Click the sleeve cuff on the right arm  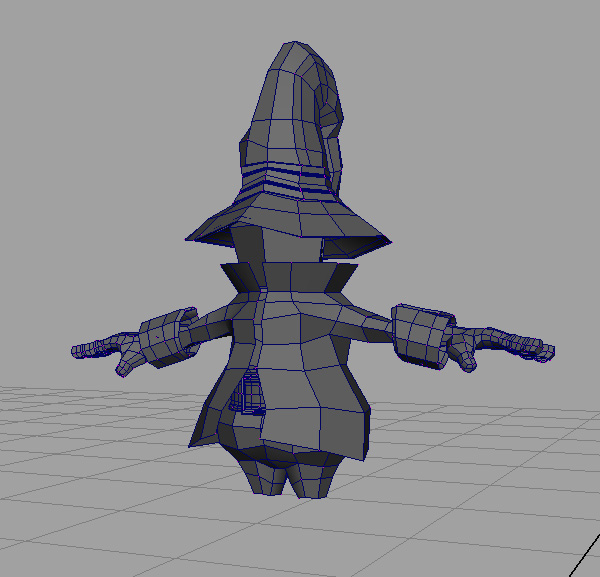click(x=422, y=336)
